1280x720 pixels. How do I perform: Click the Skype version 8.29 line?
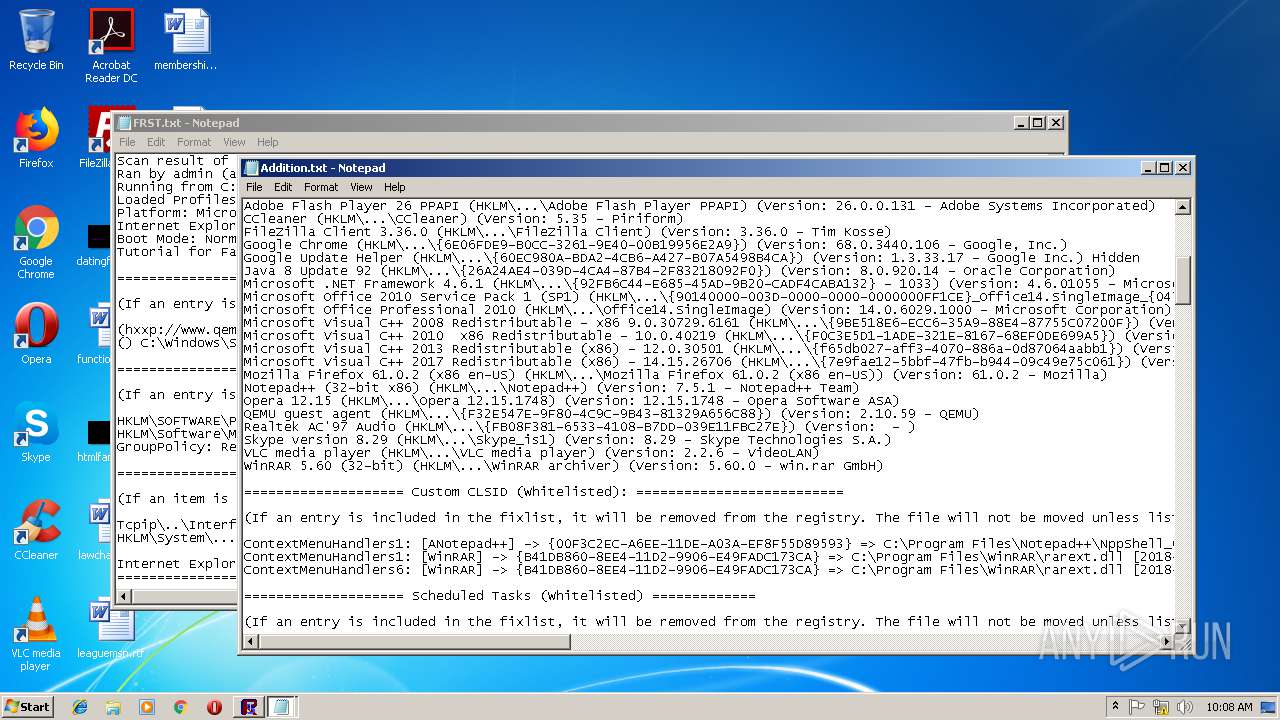[x=567, y=440]
